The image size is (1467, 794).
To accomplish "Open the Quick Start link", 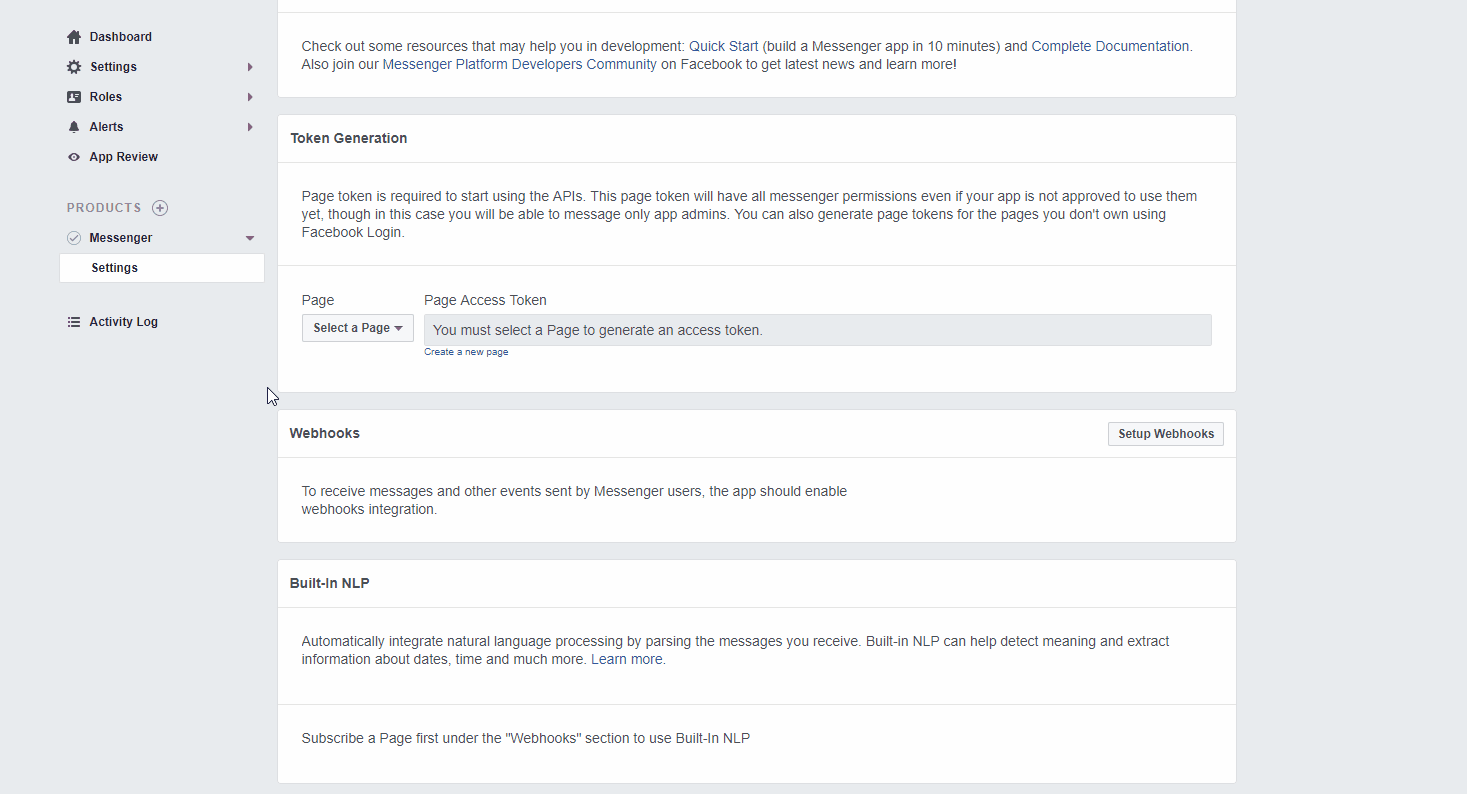I will coord(723,46).
